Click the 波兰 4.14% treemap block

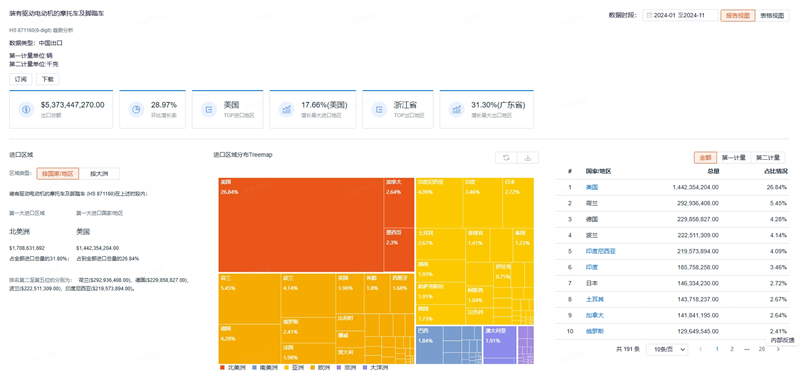point(308,295)
